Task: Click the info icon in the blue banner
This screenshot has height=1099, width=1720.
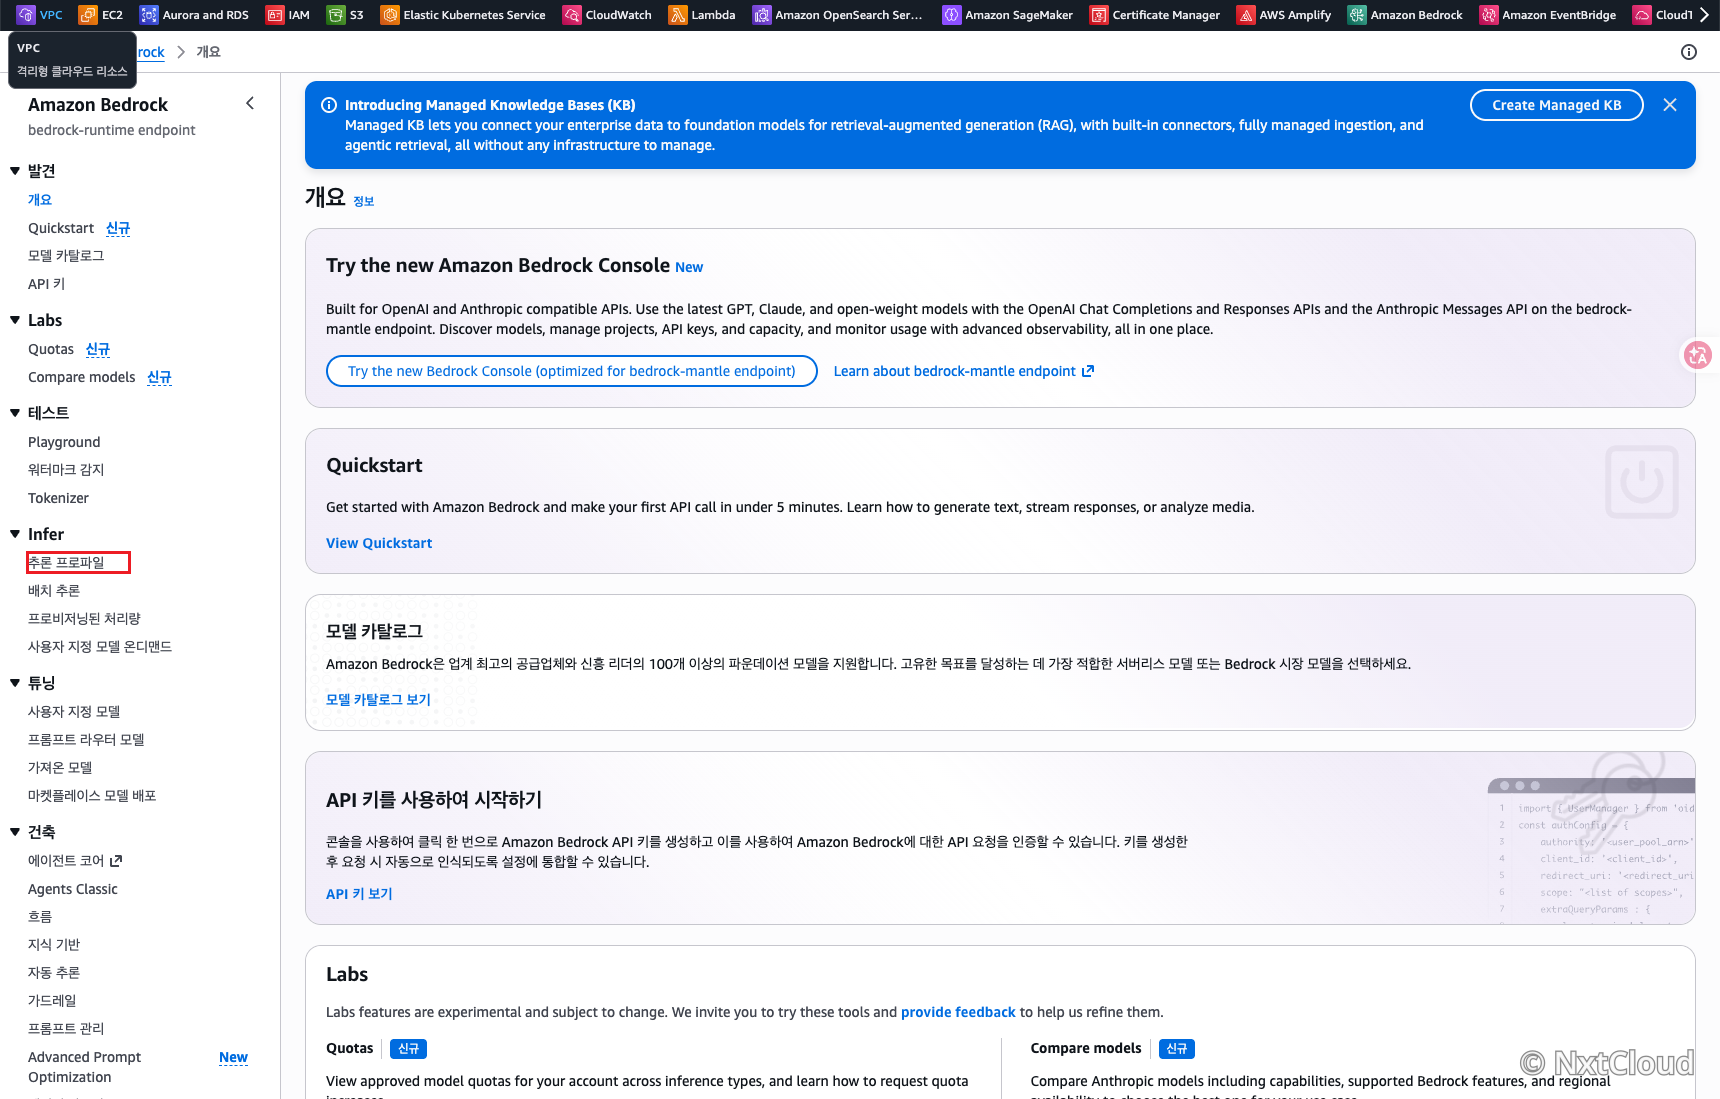Action: pyautogui.click(x=328, y=105)
